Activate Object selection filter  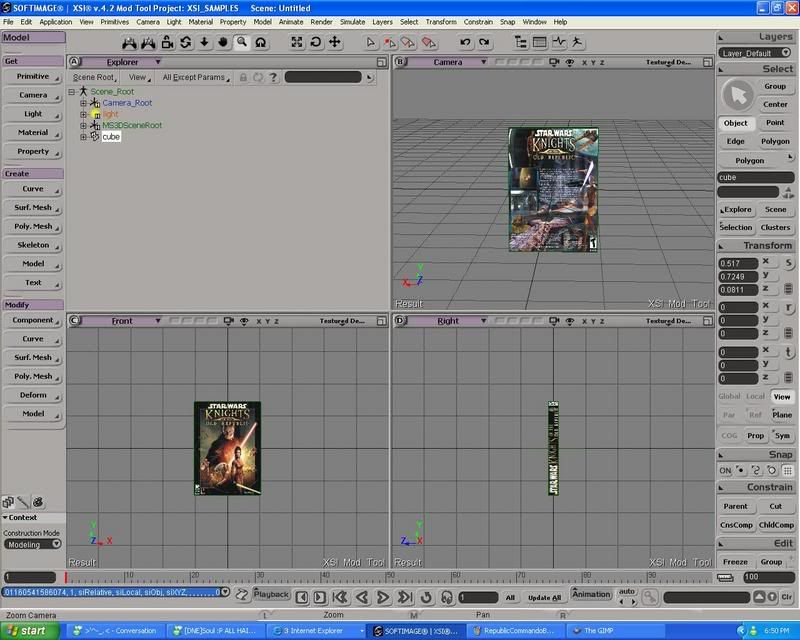click(x=735, y=123)
